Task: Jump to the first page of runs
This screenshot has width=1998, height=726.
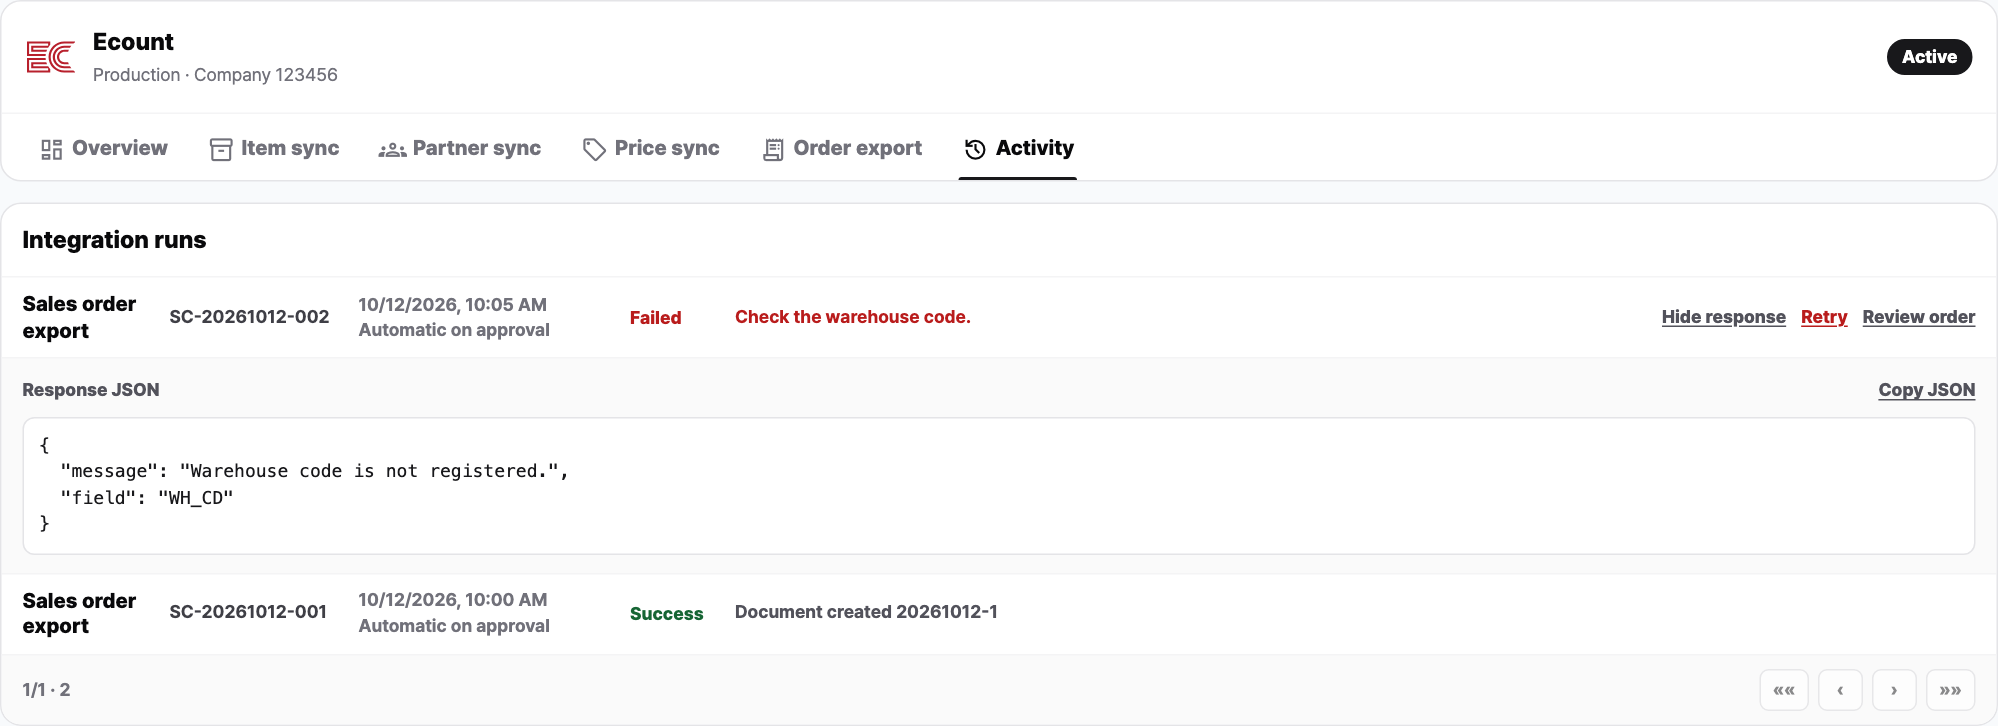Action: click(1784, 690)
